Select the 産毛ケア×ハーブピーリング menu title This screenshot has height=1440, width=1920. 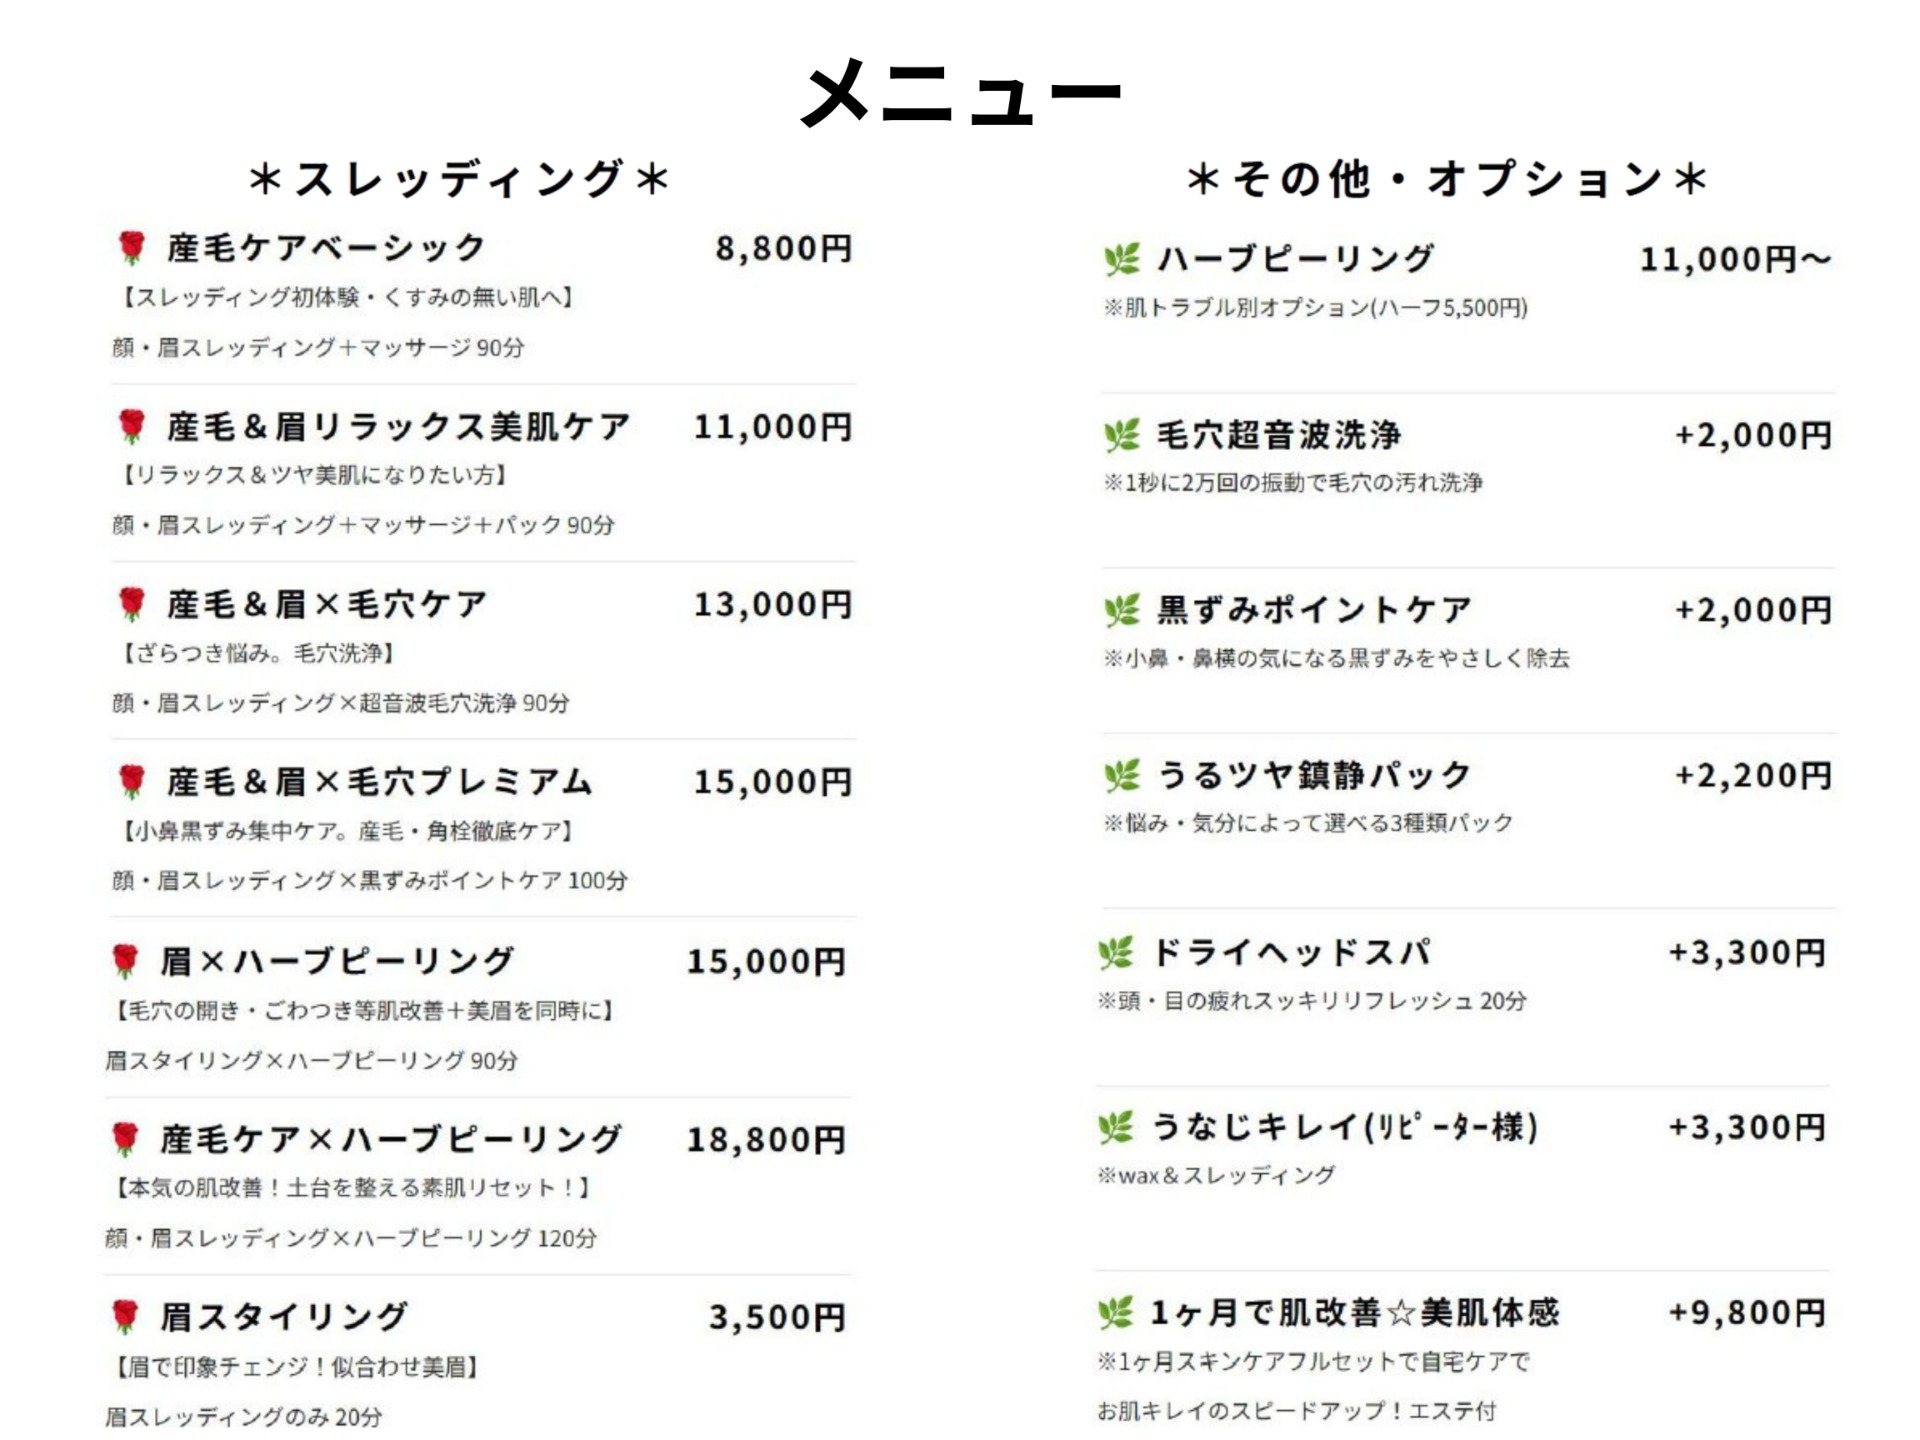tap(391, 1139)
